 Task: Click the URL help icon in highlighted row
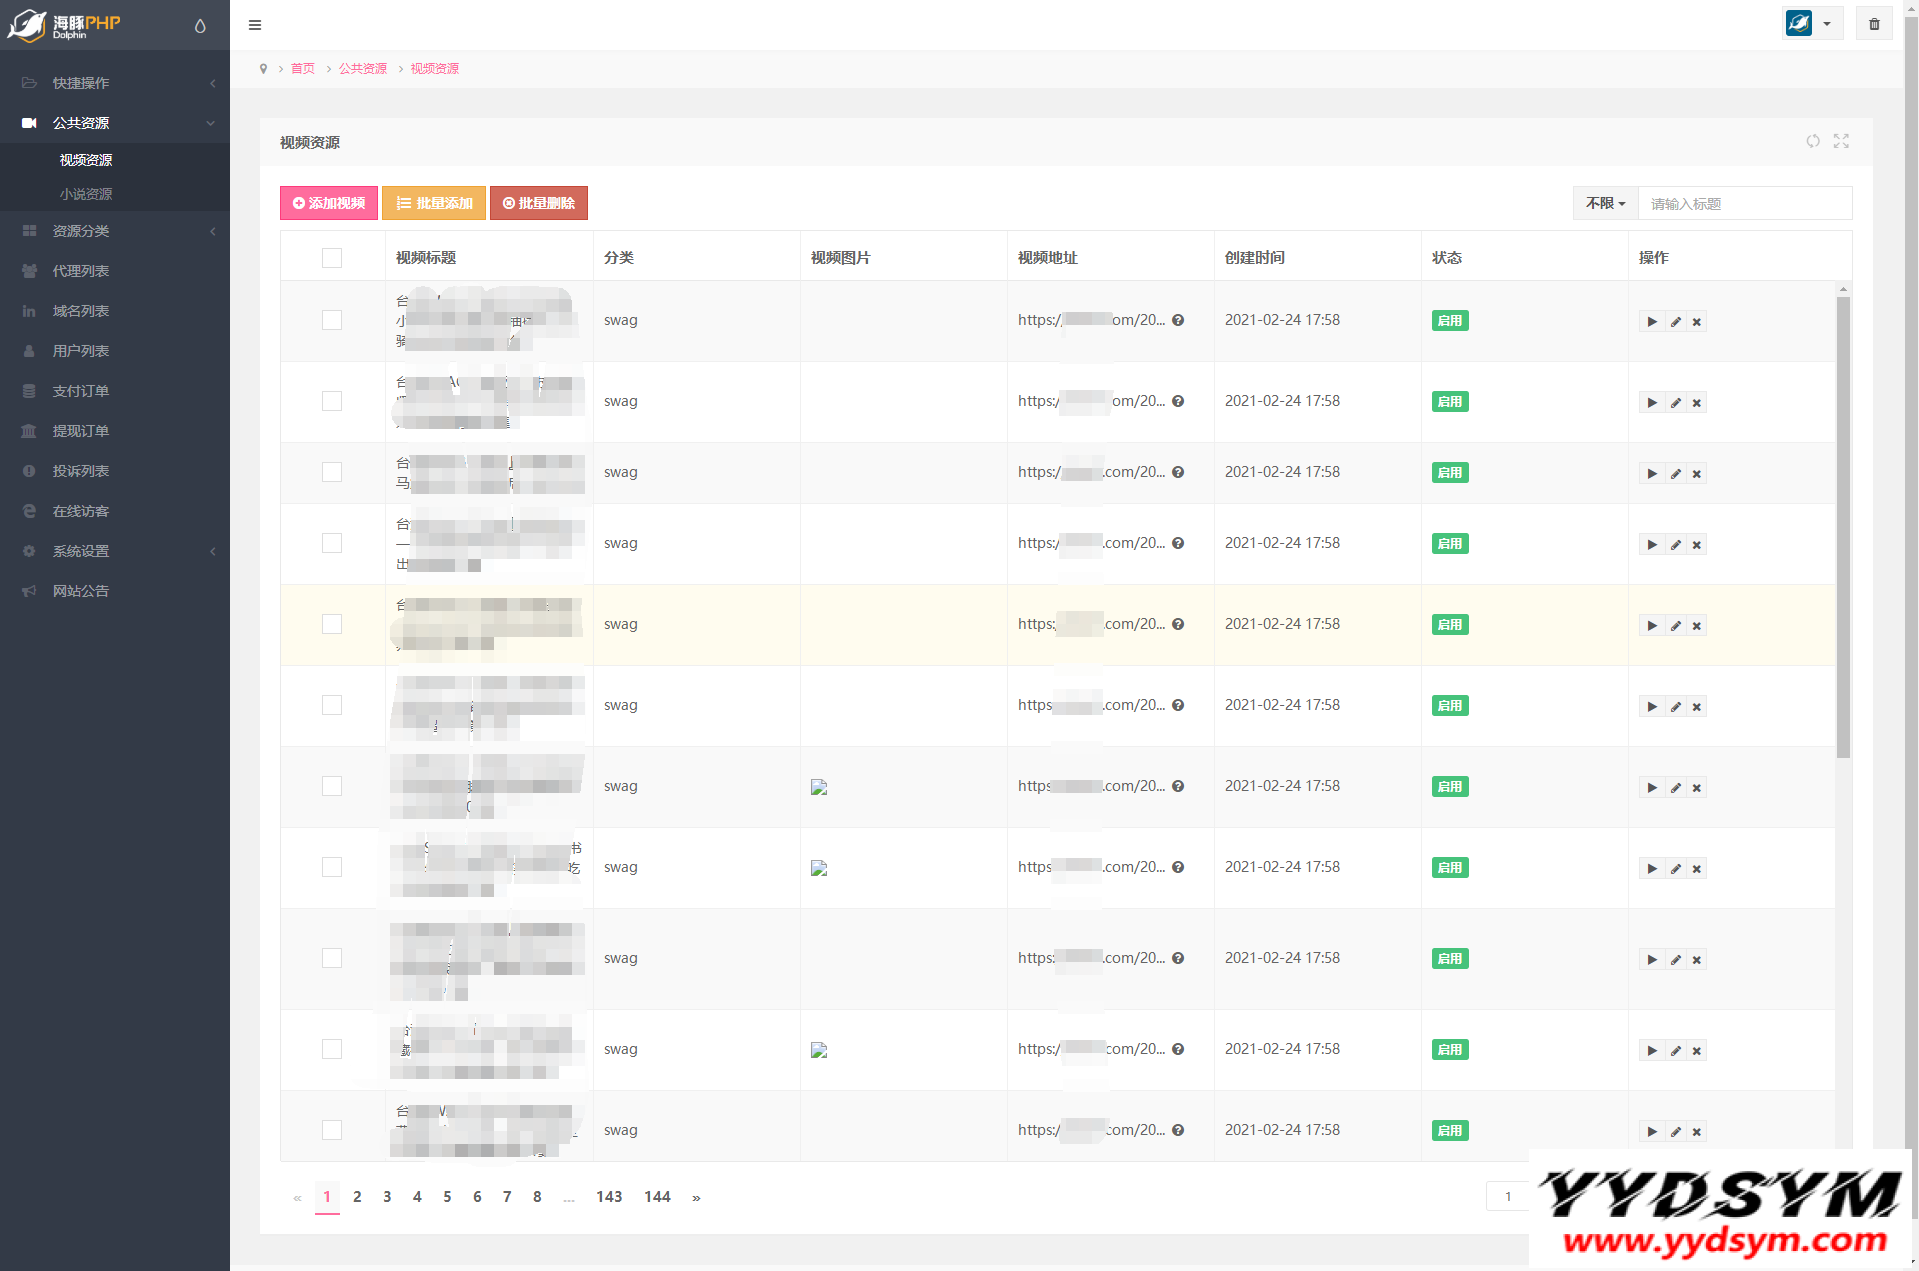pos(1178,625)
